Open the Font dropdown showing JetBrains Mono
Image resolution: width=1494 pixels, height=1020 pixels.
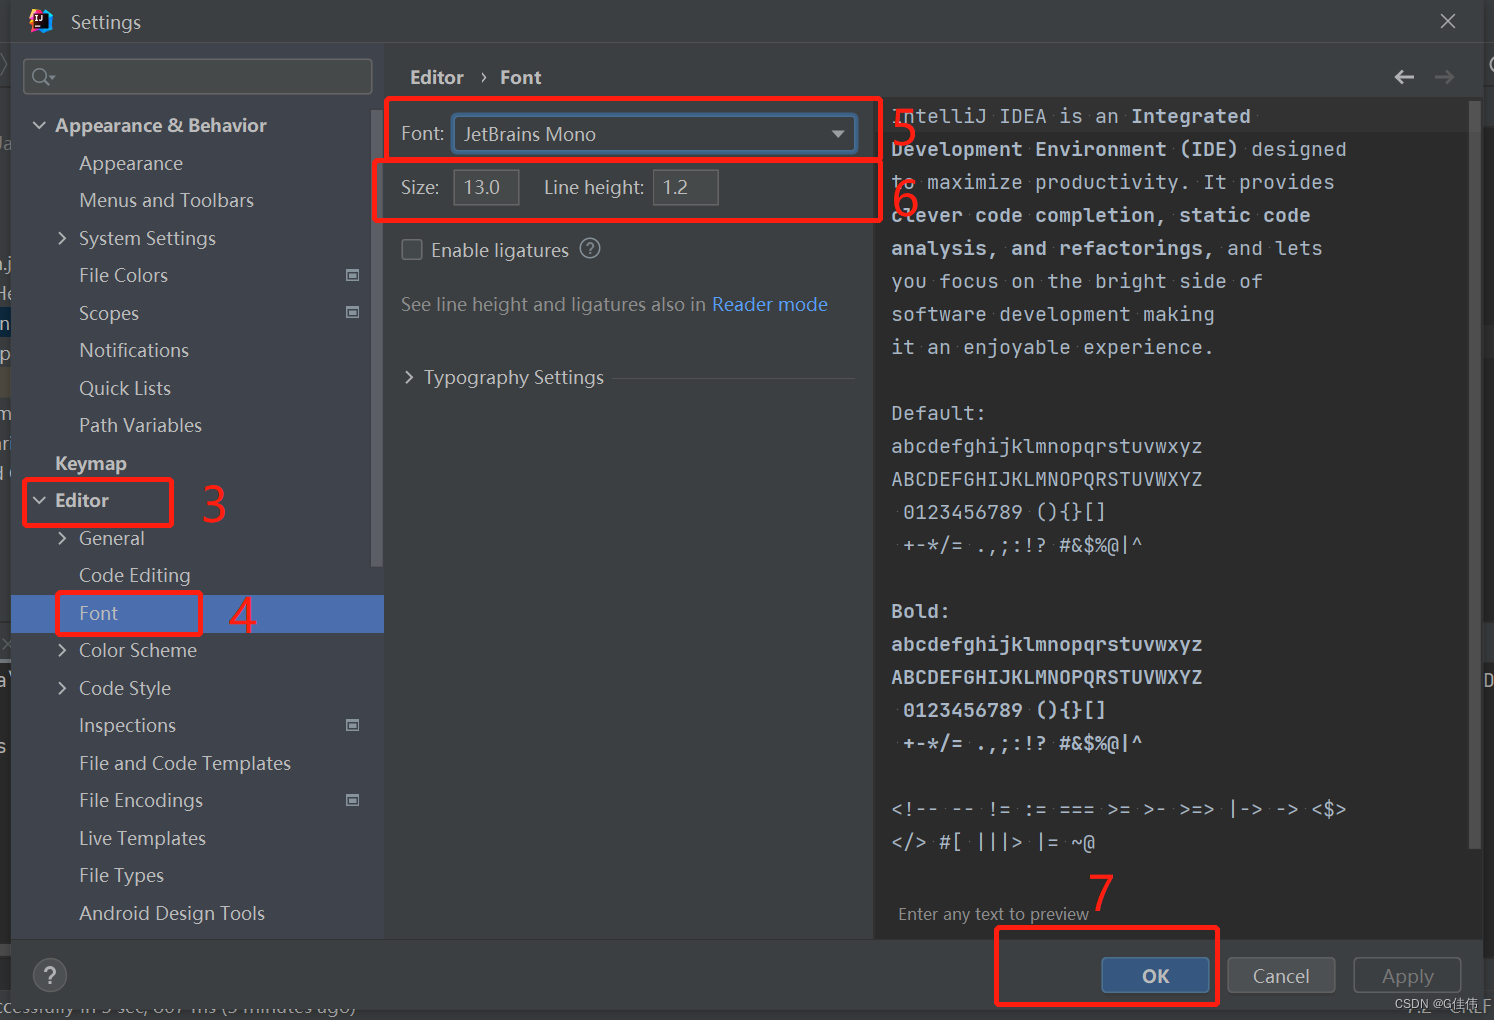(x=654, y=134)
